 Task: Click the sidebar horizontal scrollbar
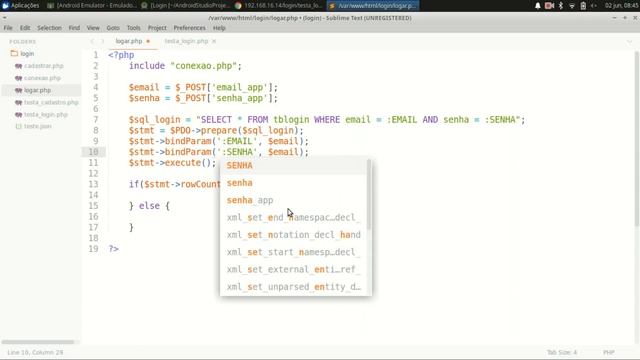38,342
